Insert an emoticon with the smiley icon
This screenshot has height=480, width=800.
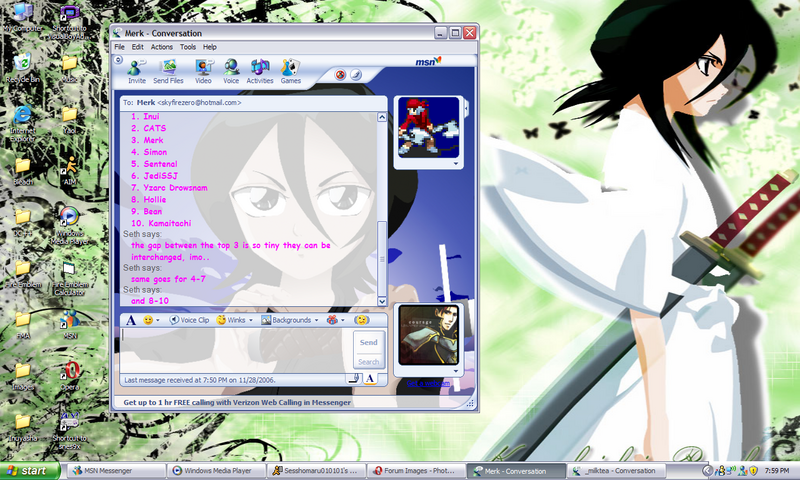(148, 320)
